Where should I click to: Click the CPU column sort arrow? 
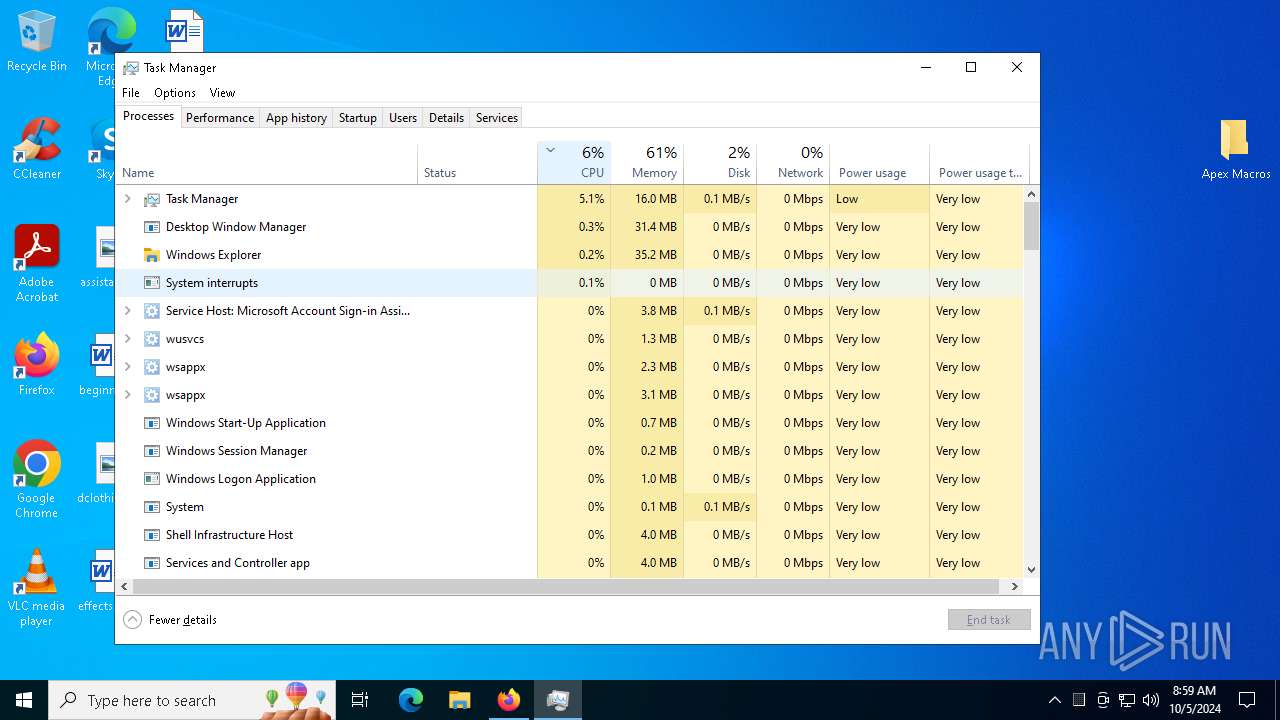coord(550,151)
